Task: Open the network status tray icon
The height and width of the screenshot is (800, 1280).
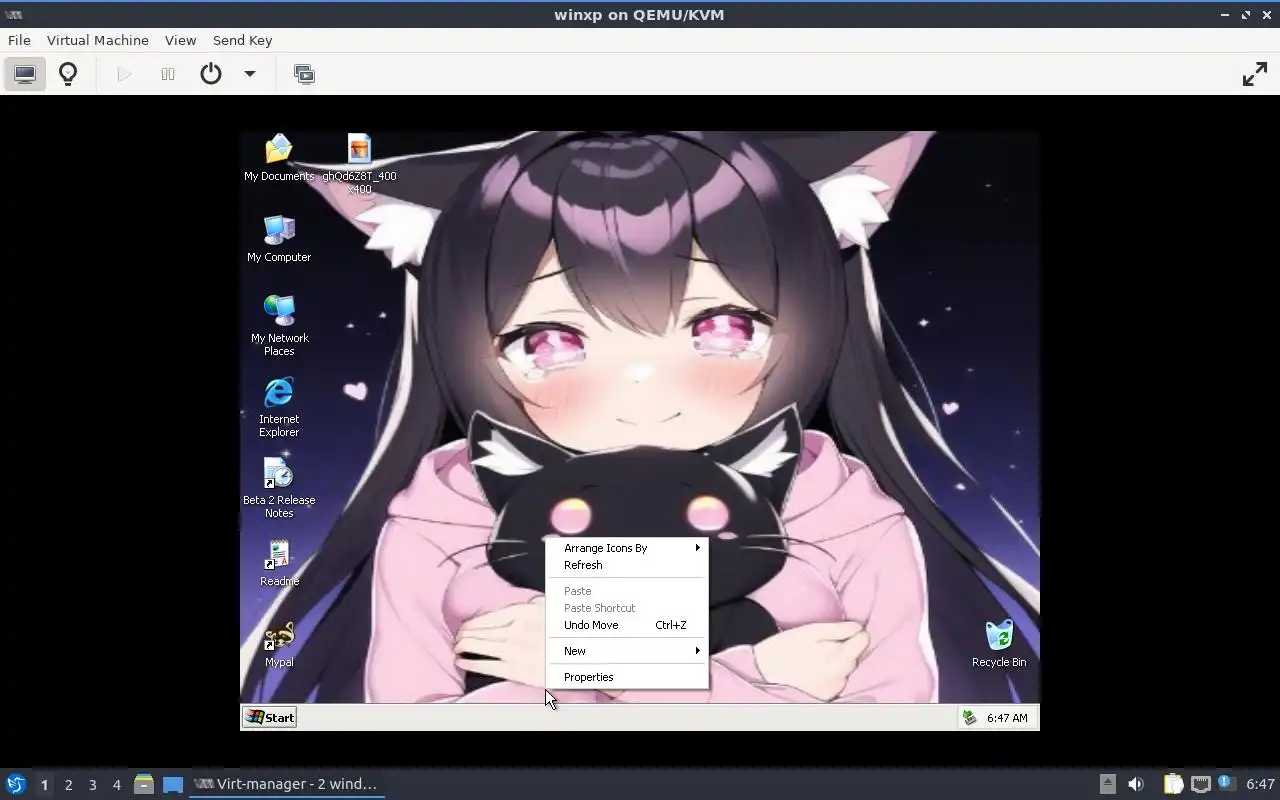Action: pos(1201,784)
